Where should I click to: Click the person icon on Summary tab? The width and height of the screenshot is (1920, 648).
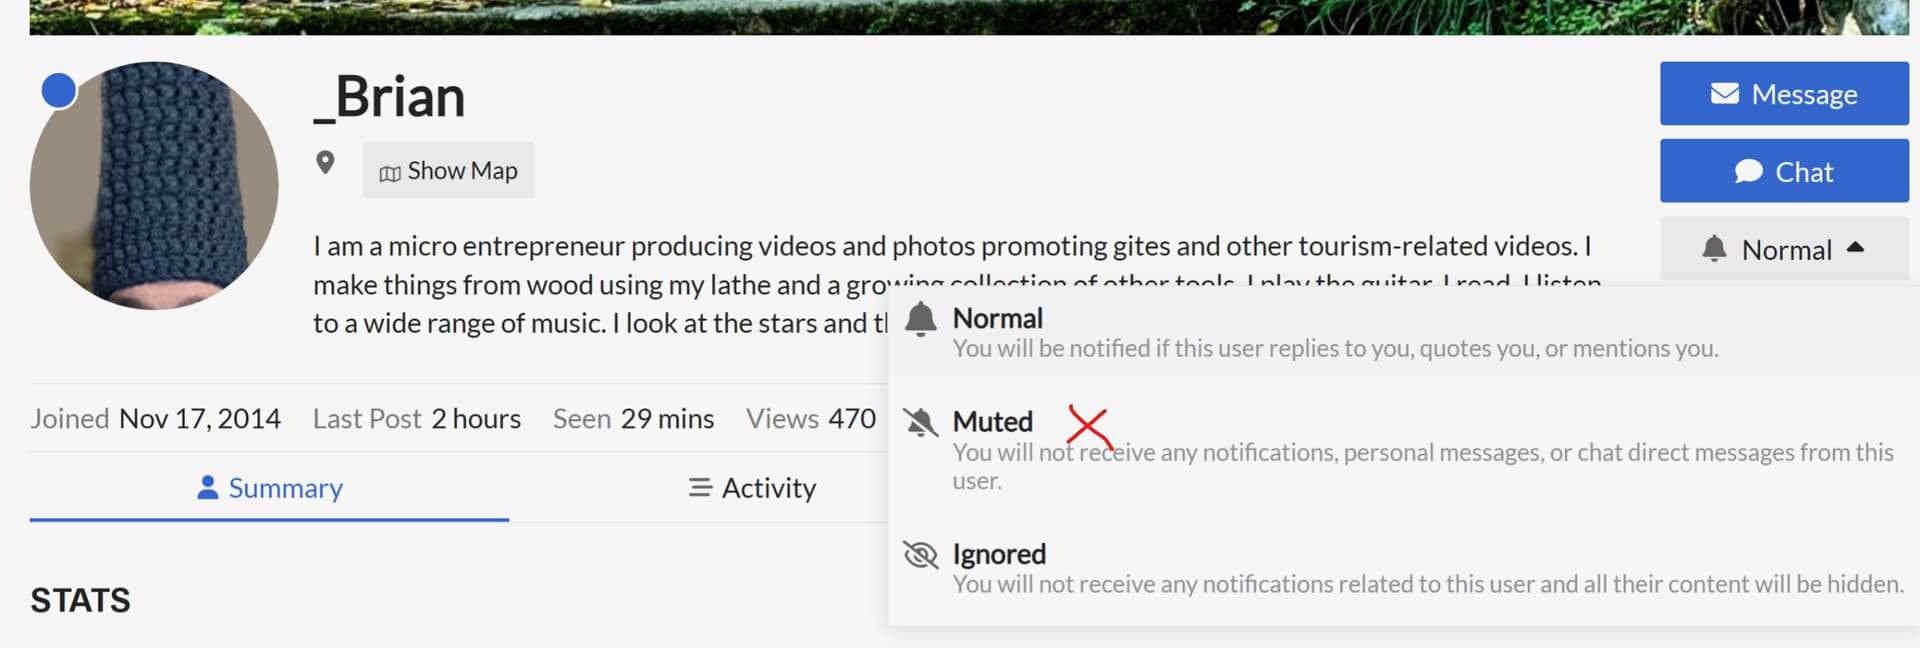[x=208, y=487]
